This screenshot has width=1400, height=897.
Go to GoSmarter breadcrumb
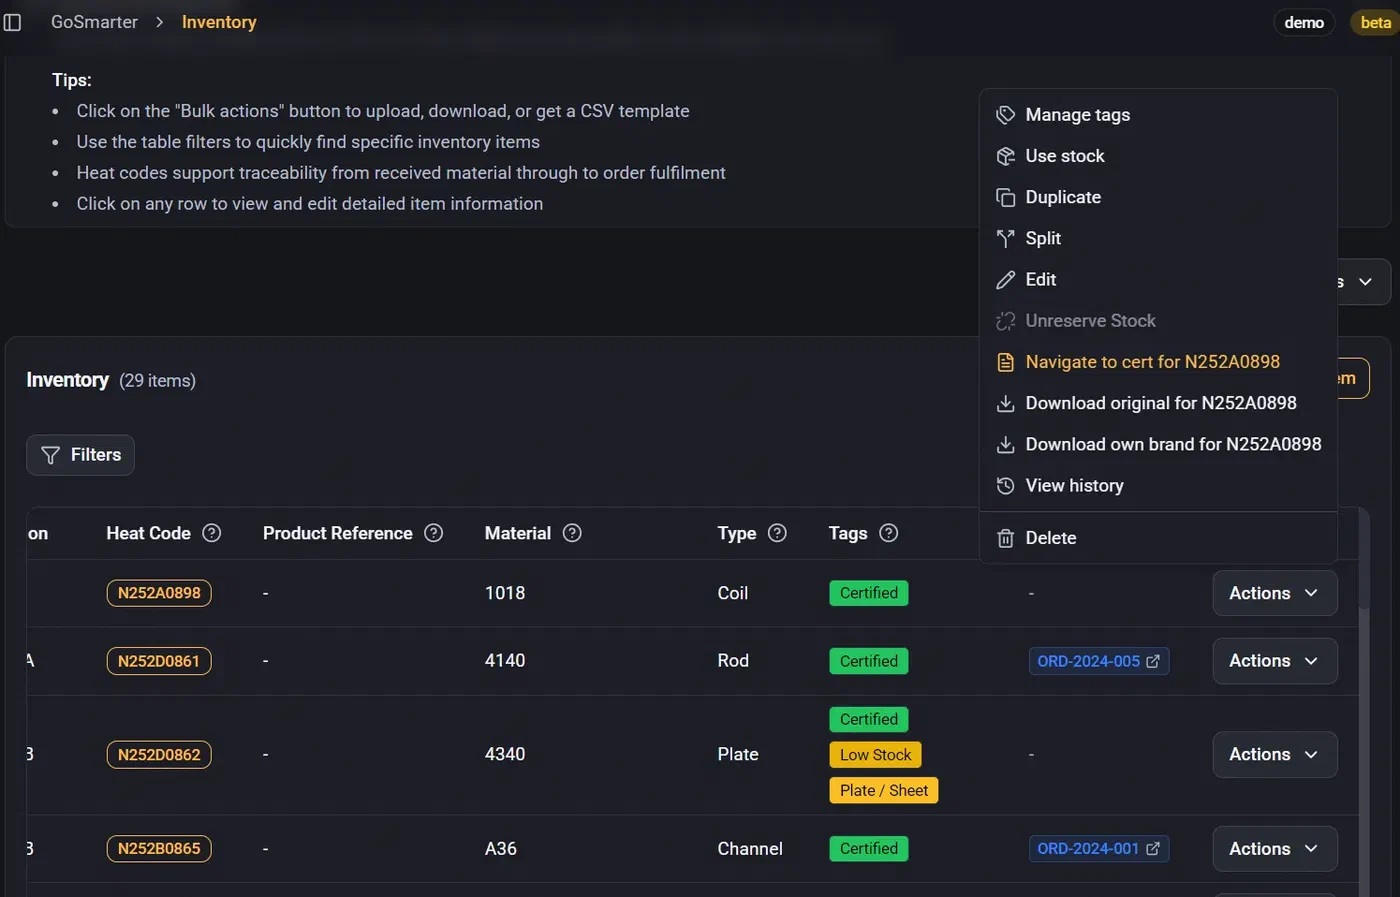94,22
